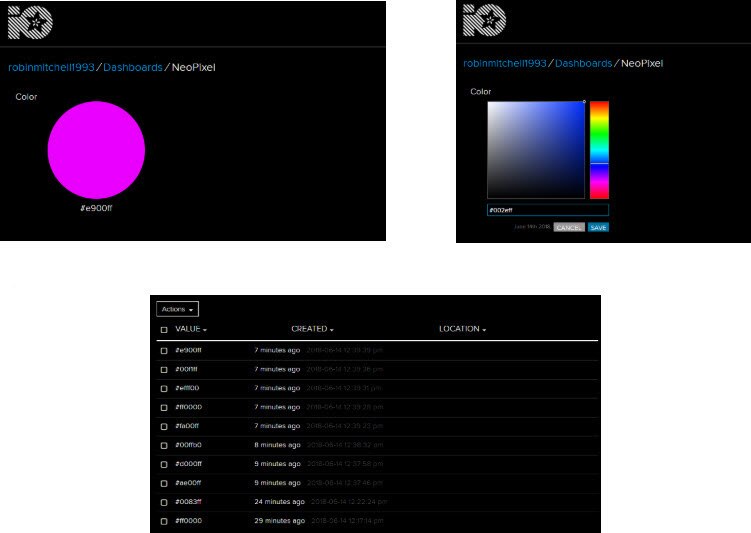Click the rainbow hue slider bar
Viewport: 751px width, 533px height.
pyautogui.click(x=598, y=149)
